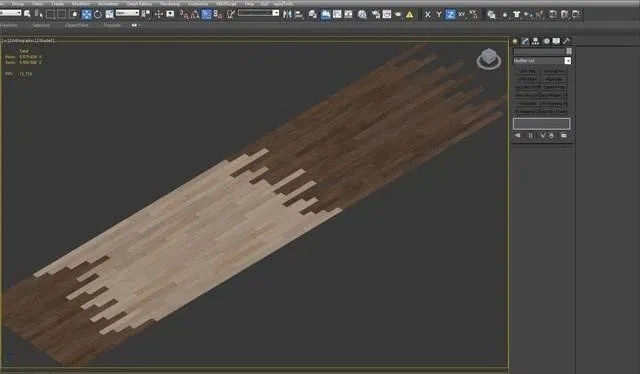Activate the Select Object tool
Screen dimensions: 640x374
27,14
